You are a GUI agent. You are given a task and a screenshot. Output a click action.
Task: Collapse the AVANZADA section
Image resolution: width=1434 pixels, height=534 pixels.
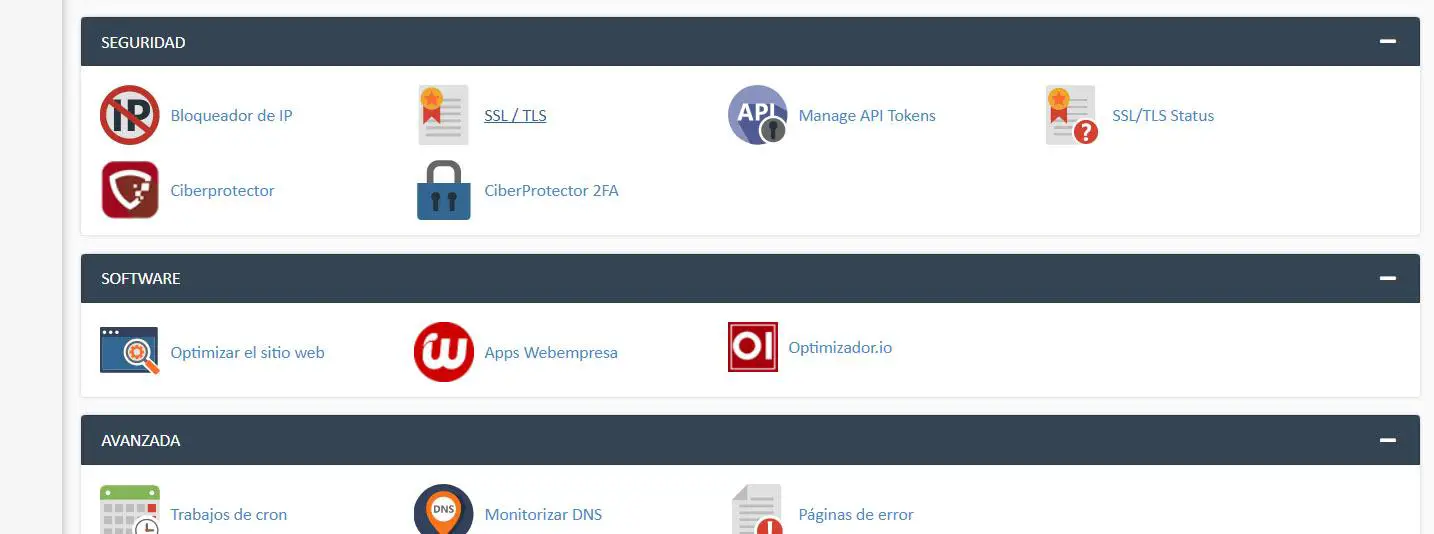click(x=1387, y=440)
